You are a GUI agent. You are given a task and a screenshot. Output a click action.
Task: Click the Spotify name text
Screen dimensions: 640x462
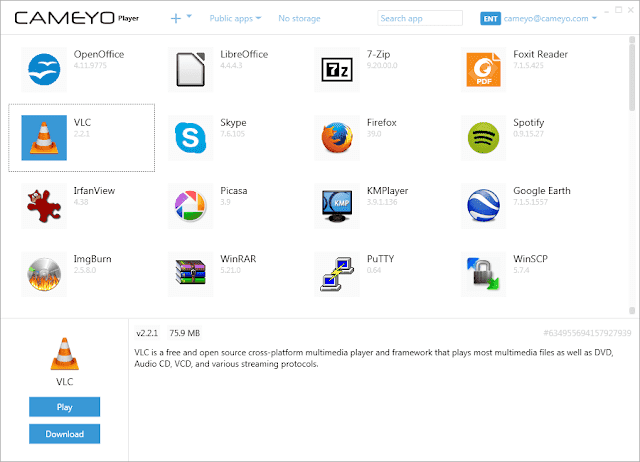(529, 122)
